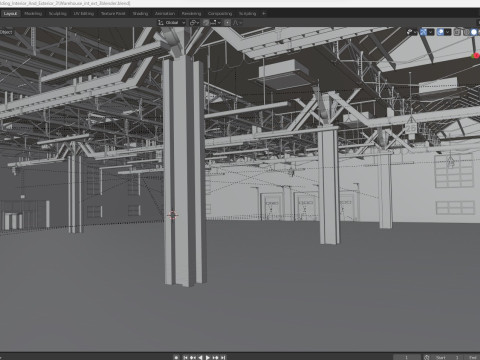Switch to the UV Editing workspace
480x360 pixels.
84,14
